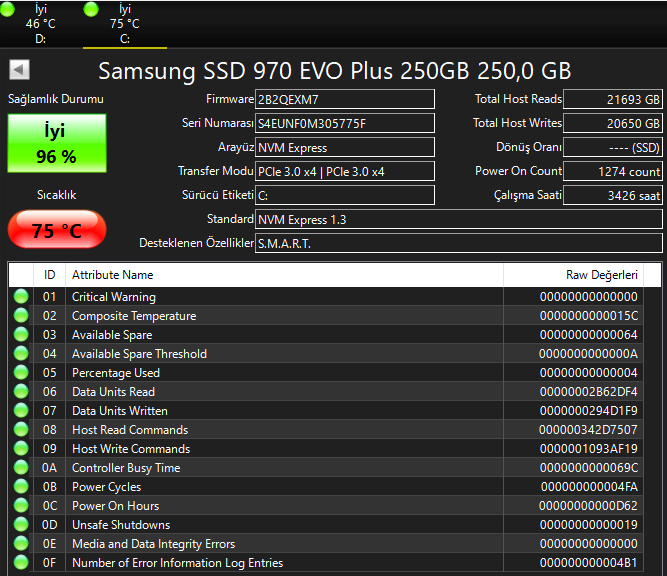Screen dimensions: 667x576
Task: Select the C: drive tab at 75 °C
Action: [x=125, y=24]
